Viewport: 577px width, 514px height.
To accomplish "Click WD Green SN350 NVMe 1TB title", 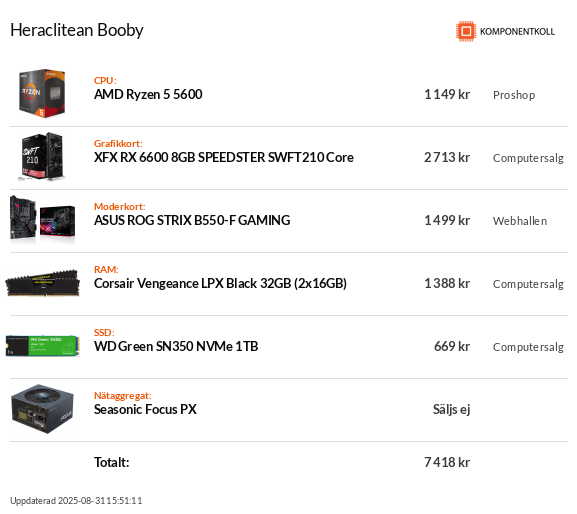I will coord(176,346).
